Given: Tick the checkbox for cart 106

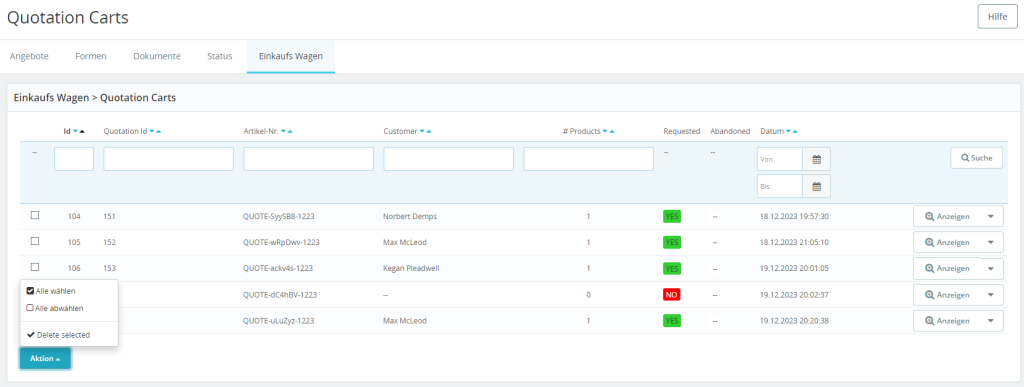Looking at the screenshot, I should pos(35,267).
